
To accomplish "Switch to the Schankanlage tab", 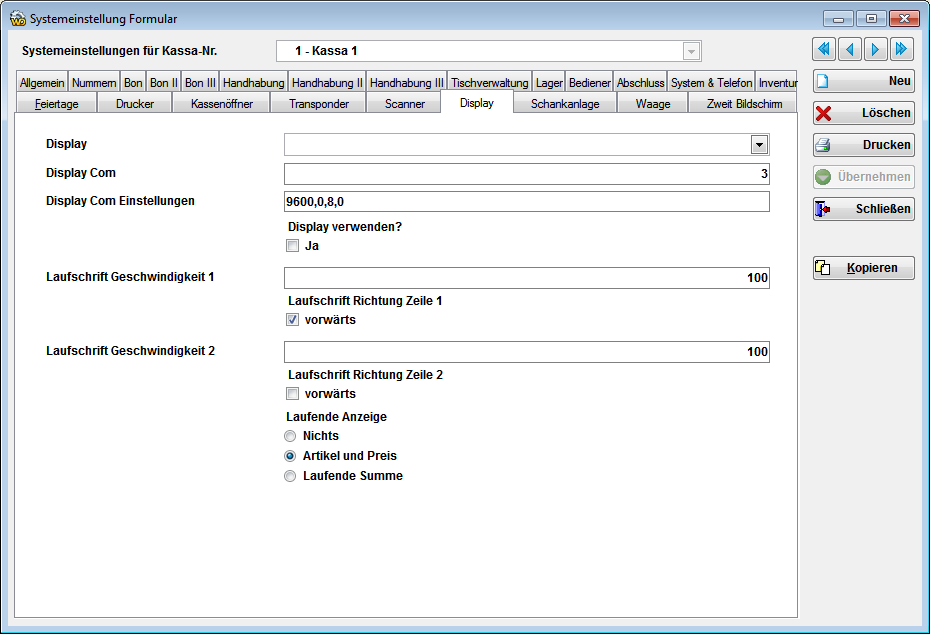I will (565, 104).
